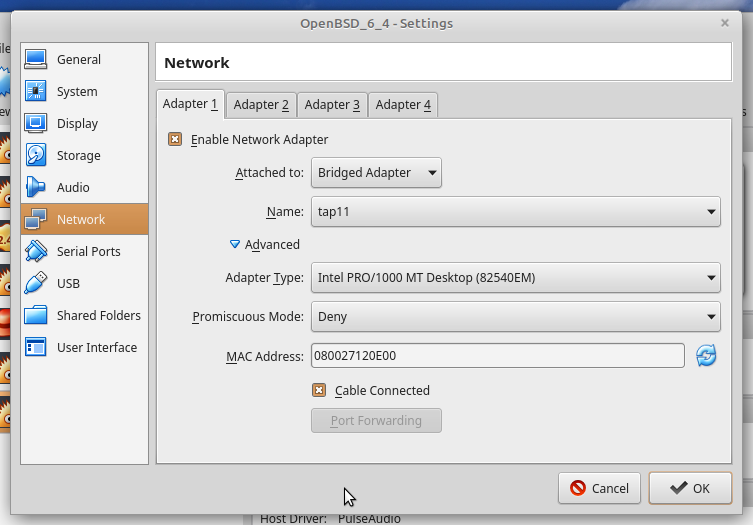This screenshot has width=753, height=525.
Task: Switch to the Adapter 2 tab
Action: [261, 105]
